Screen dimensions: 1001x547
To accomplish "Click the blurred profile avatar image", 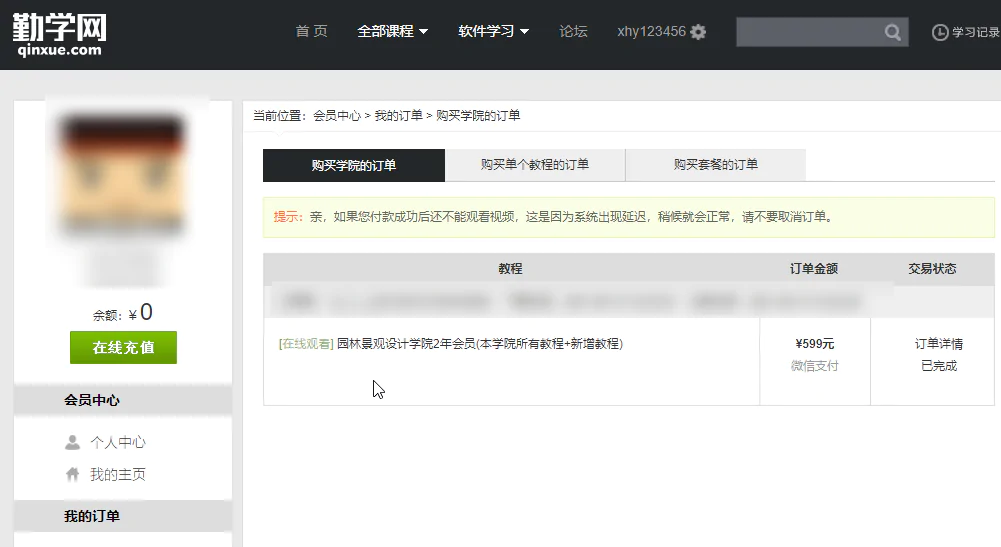I will (122, 174).
